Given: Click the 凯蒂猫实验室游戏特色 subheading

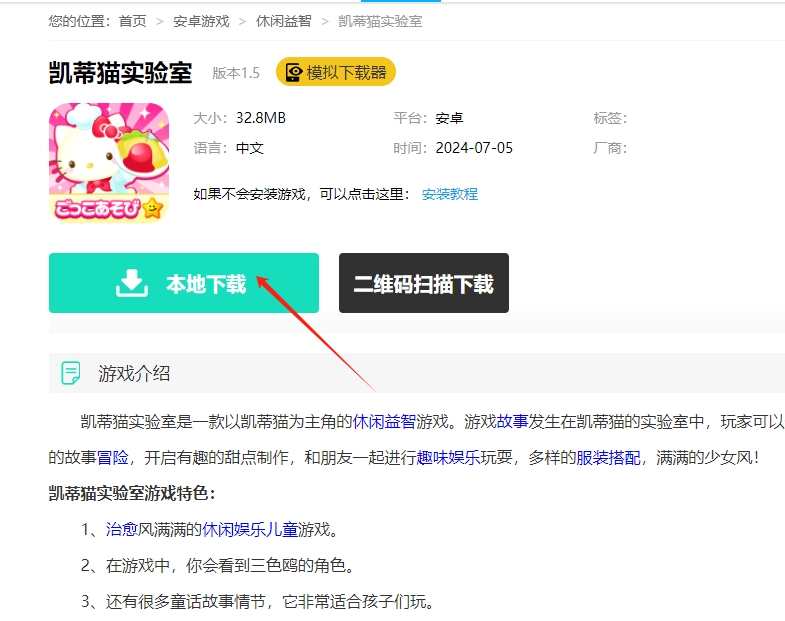Looking at the screenshot, I should pos(132,493).
